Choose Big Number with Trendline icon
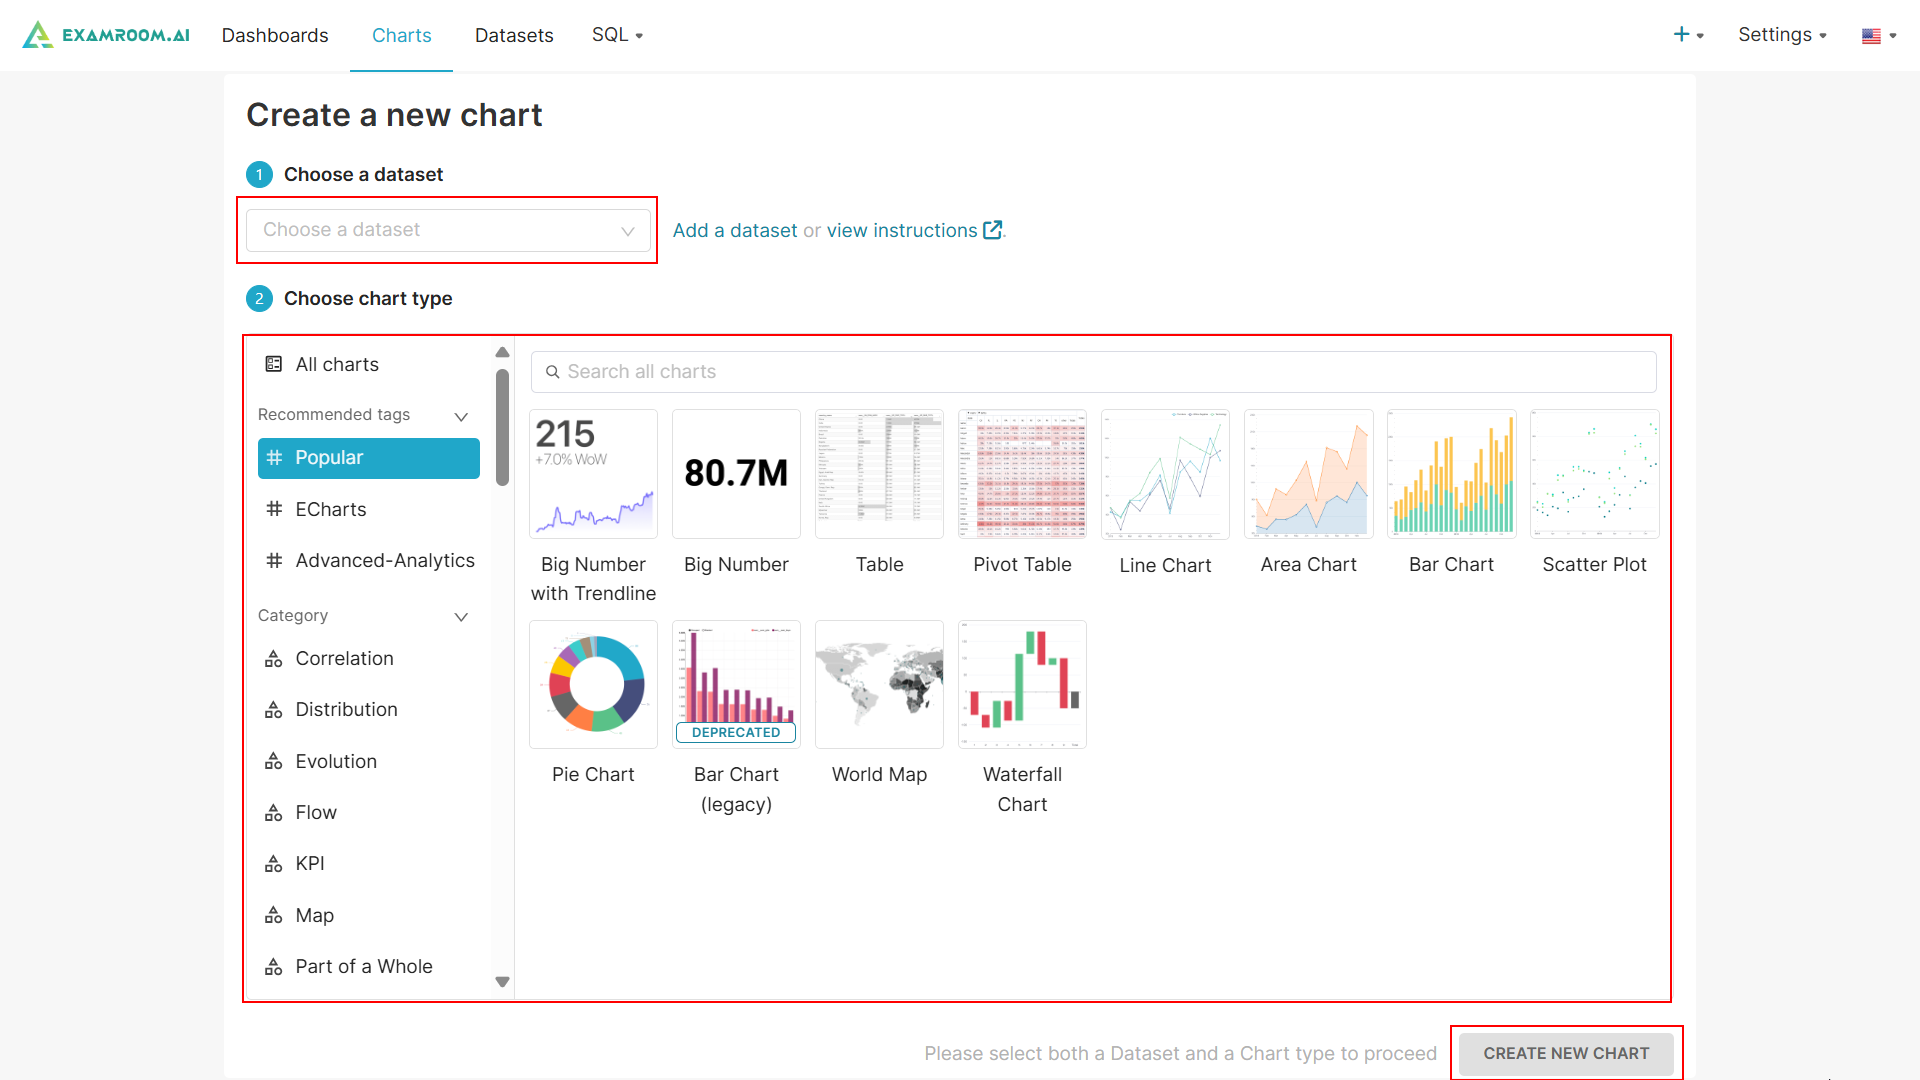The height and width of the screenshot is (1080, 1920). coord(593,474)
